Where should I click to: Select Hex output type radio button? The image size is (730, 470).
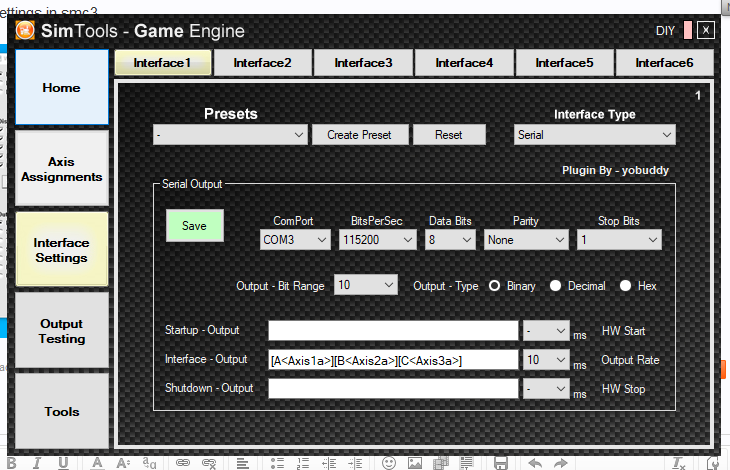click(x=625, y=286)
